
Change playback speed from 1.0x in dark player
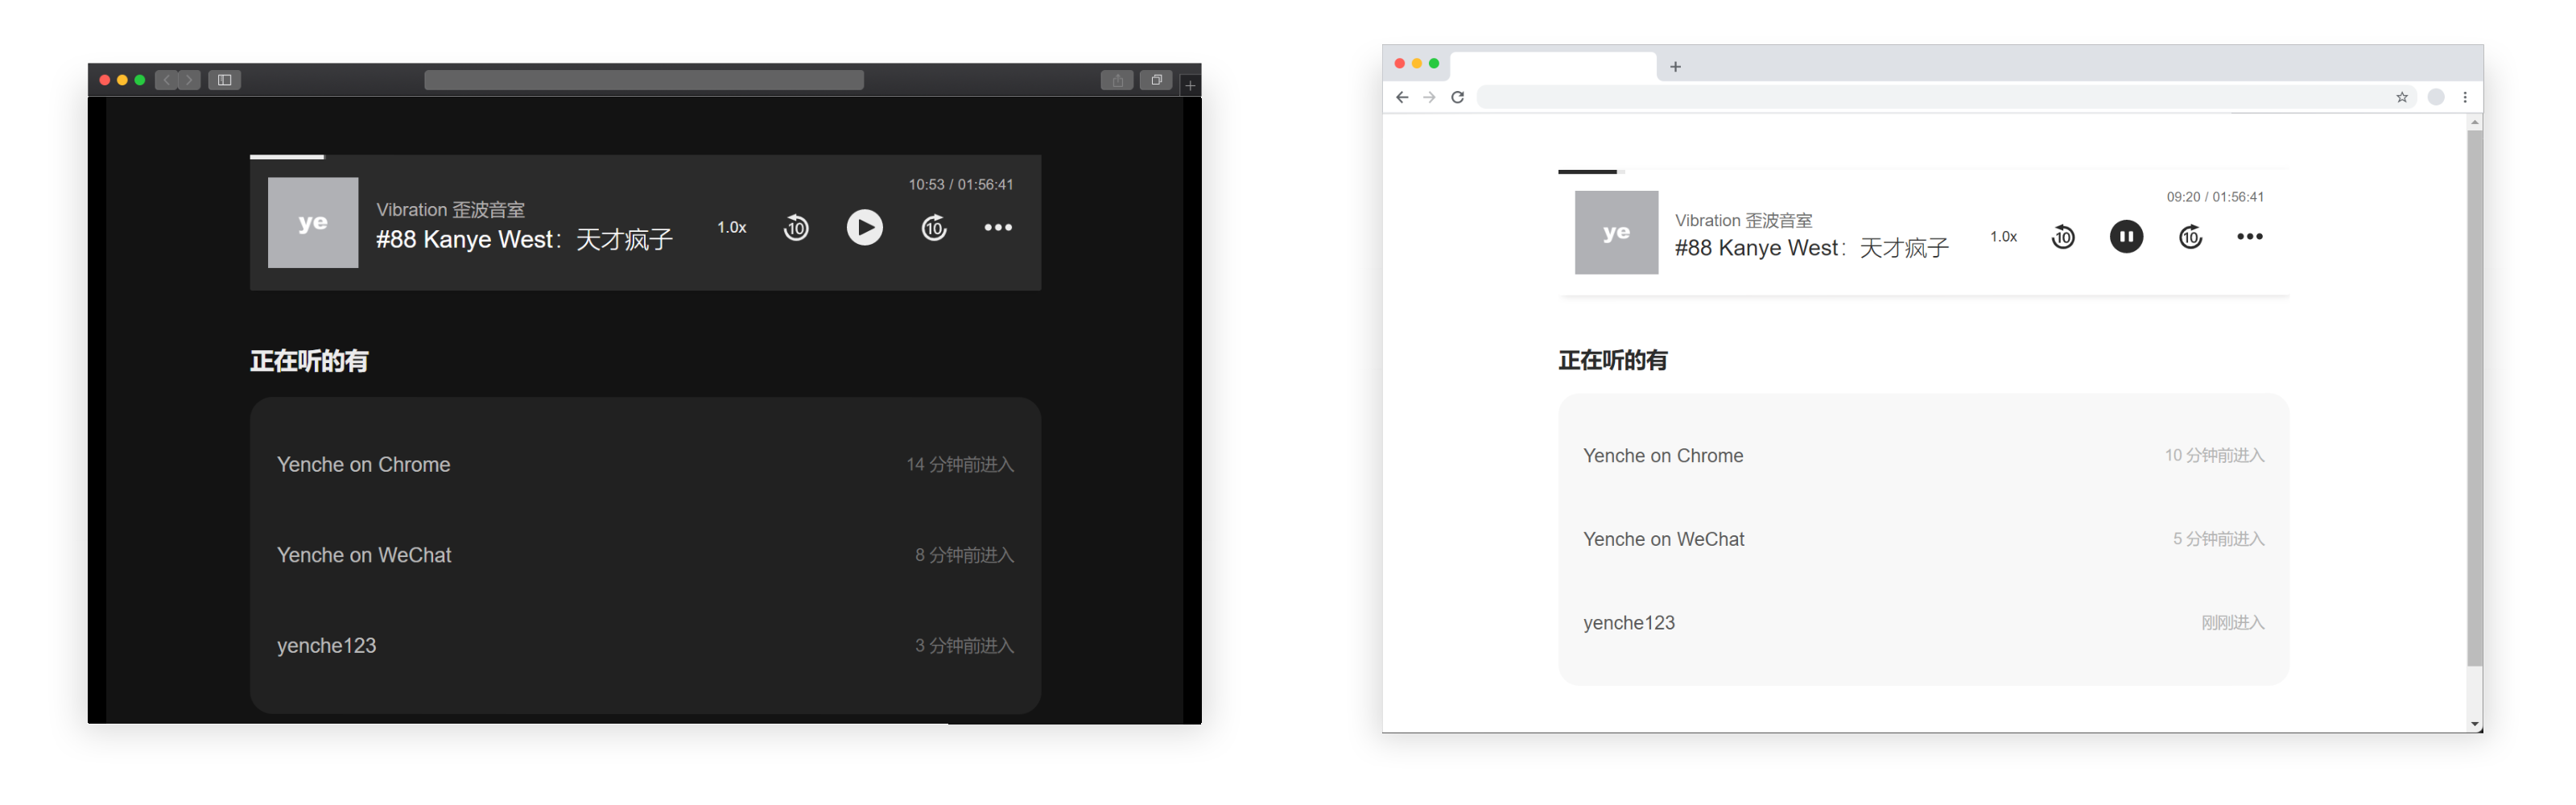[x=732, y=227]
